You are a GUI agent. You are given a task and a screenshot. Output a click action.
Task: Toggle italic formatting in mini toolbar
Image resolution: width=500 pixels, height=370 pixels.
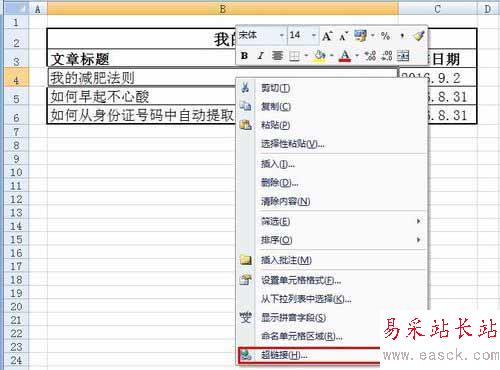pos(260,56)
